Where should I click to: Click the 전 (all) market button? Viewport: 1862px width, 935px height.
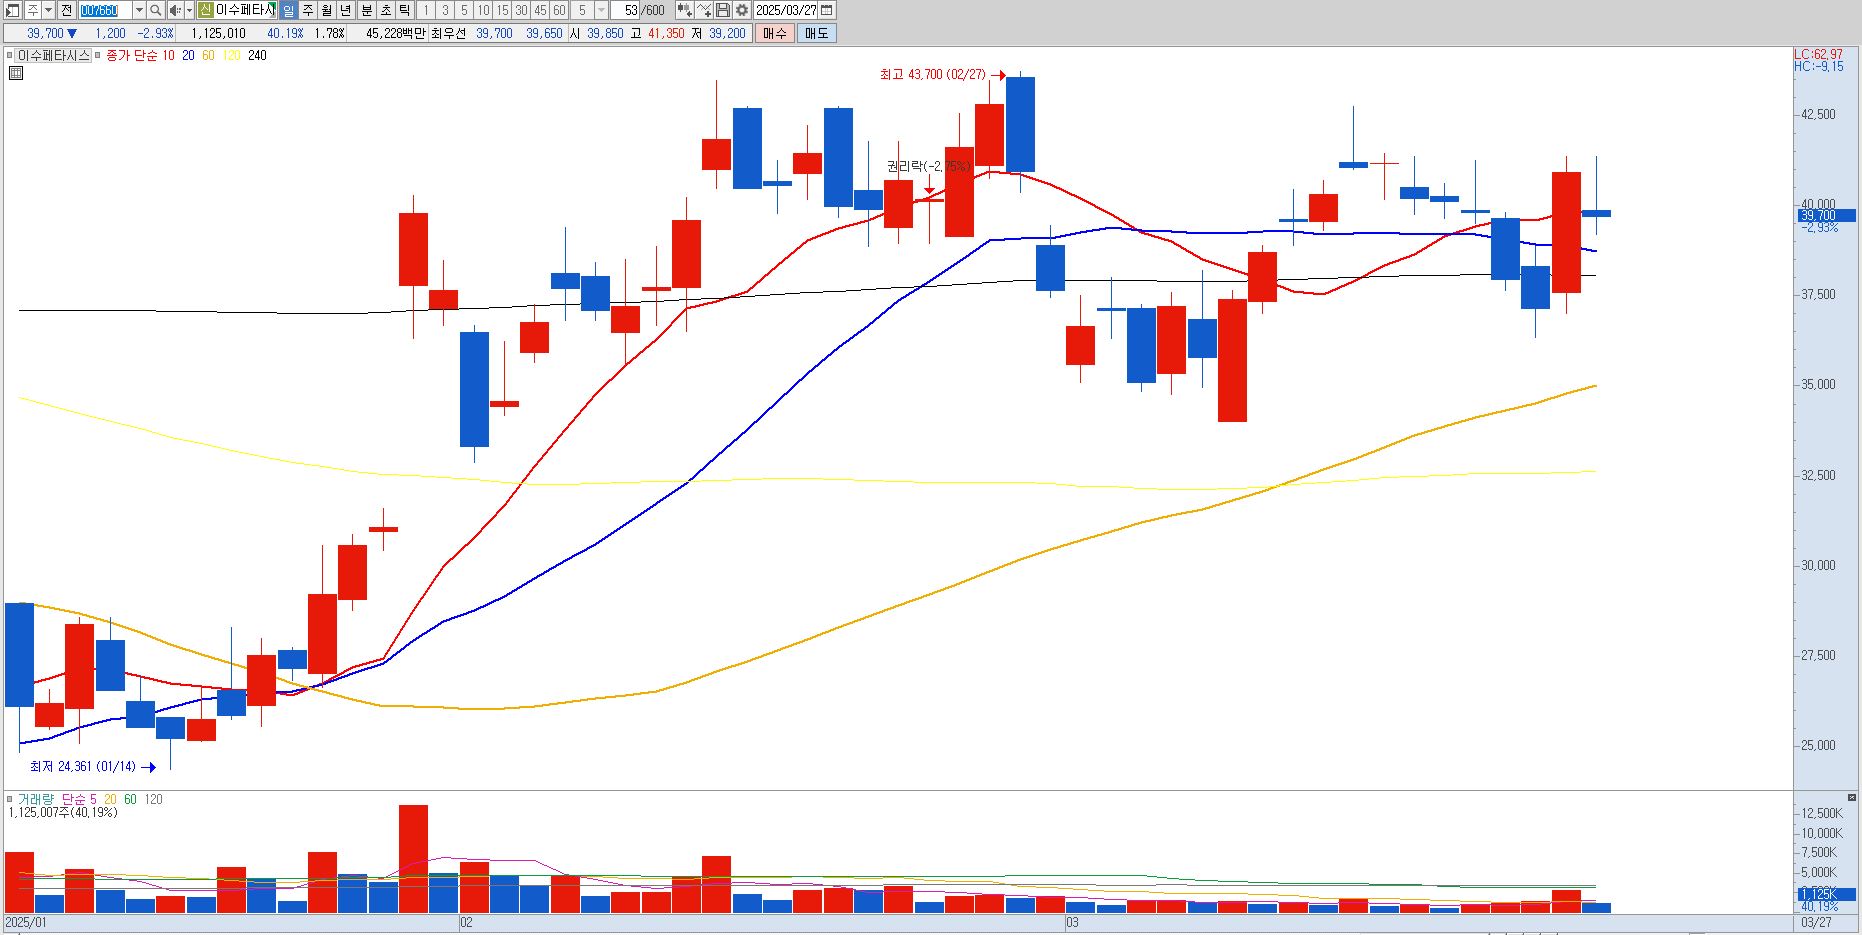(66, 10)
